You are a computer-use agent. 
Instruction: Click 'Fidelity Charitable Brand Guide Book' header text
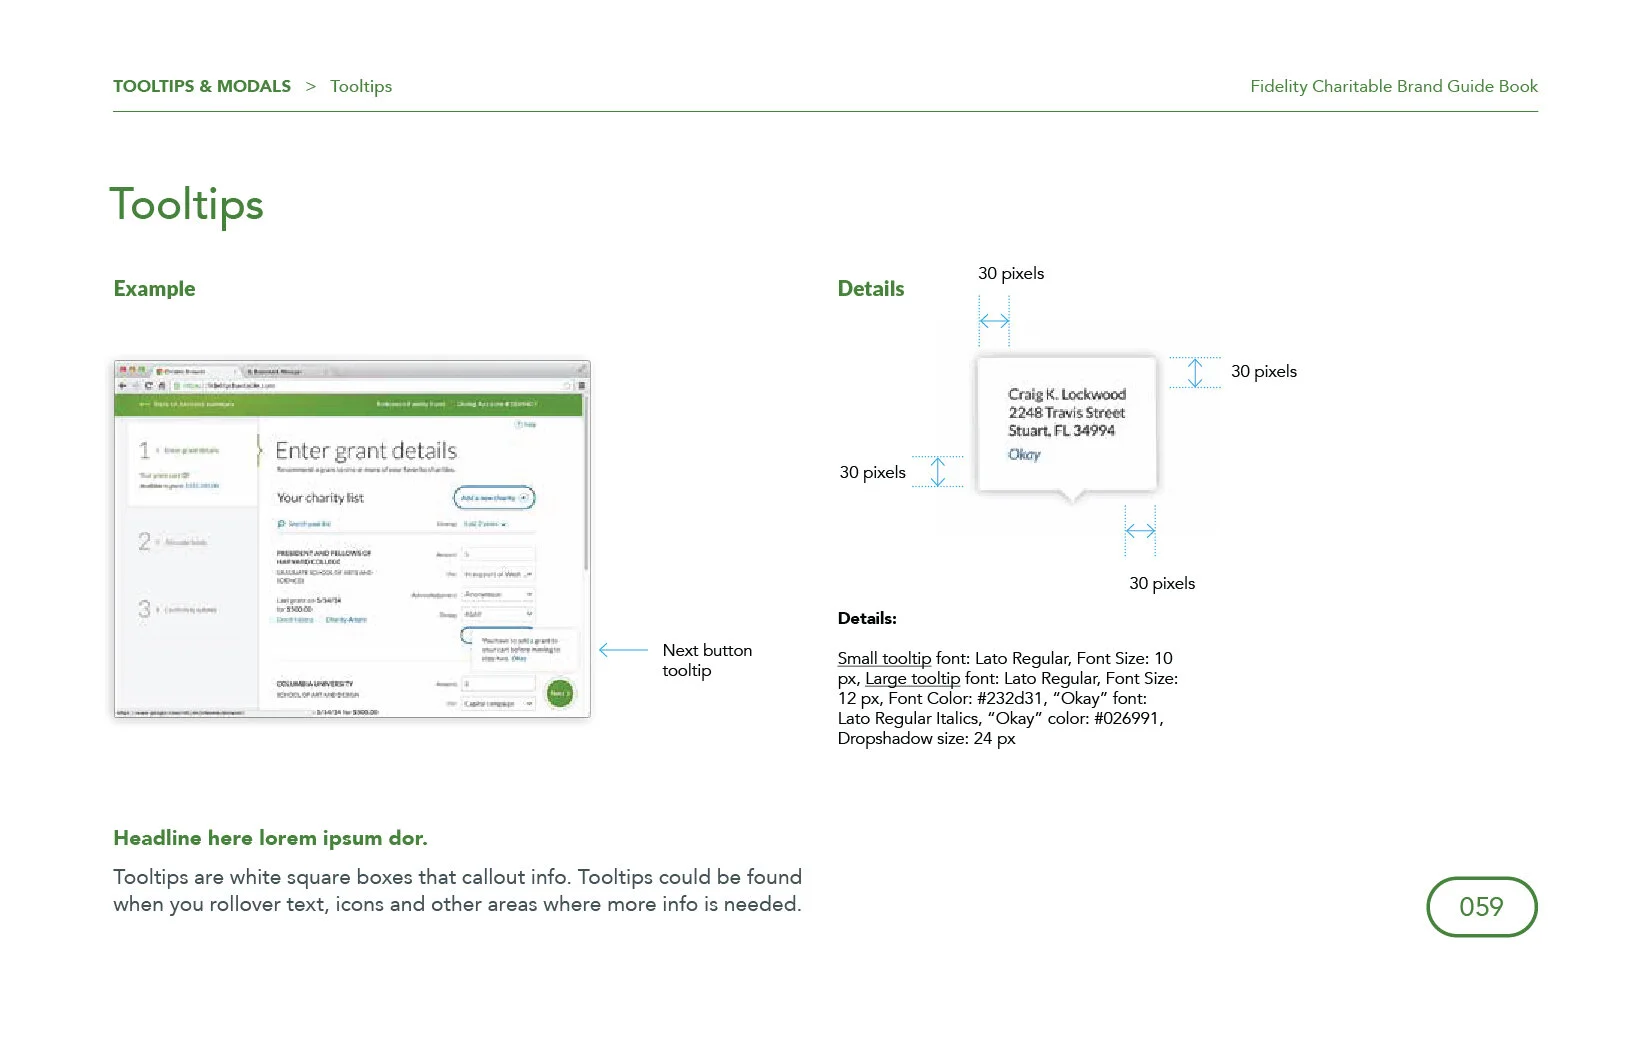click(1394, 86)
